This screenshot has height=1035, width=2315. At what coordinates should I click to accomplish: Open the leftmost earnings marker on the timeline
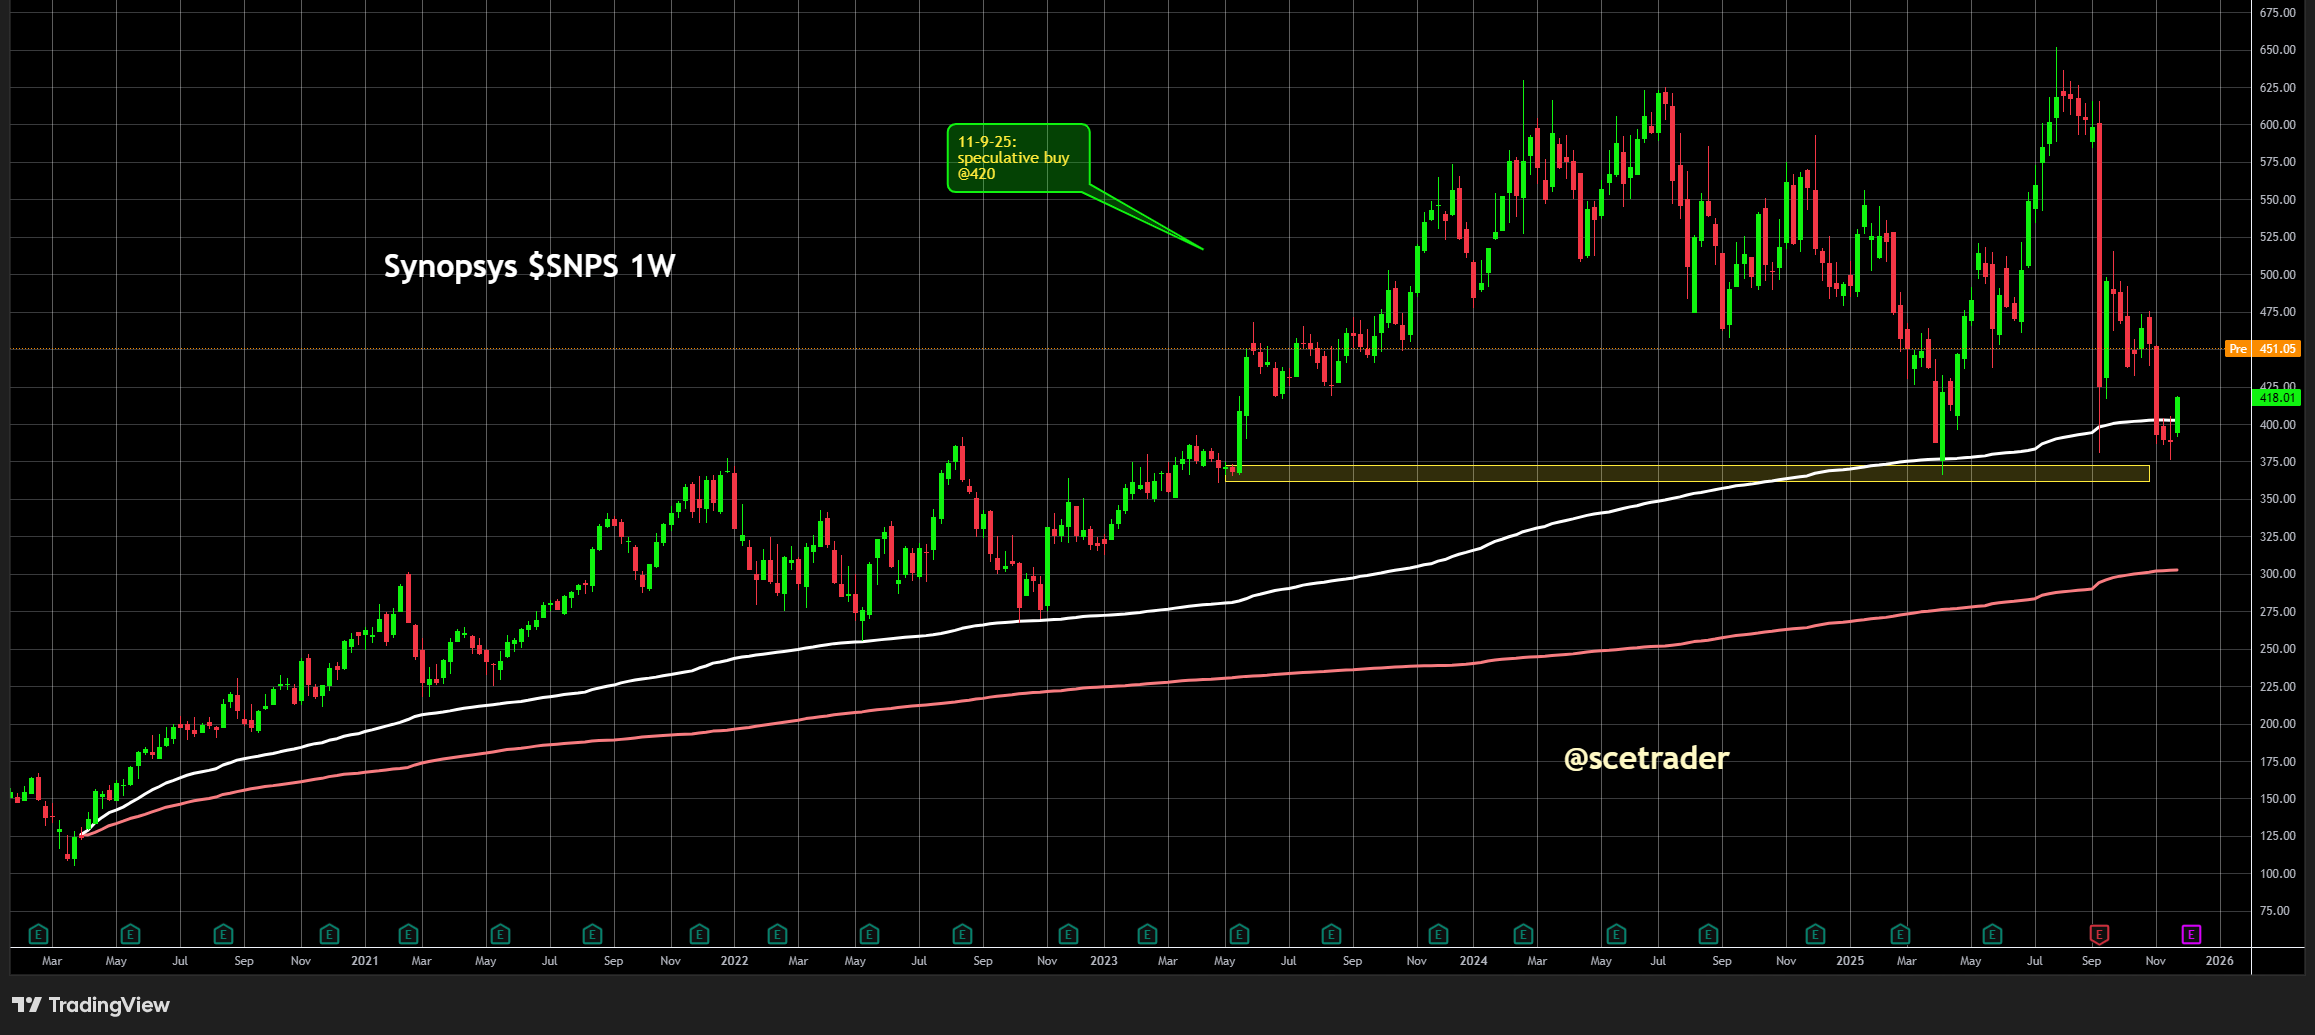coord(38,935)
